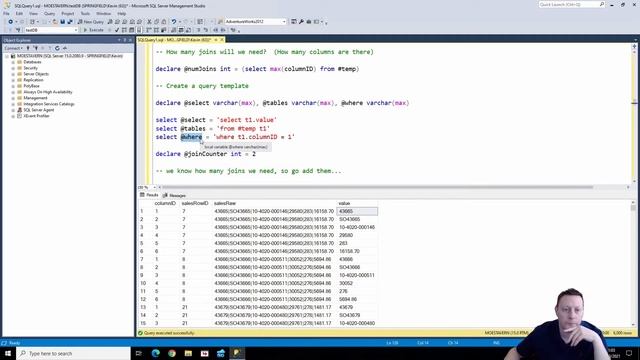Open Microsoft Edge from the taskbar
Viewport: 640px width, 360px height.
tap(156, 353)
